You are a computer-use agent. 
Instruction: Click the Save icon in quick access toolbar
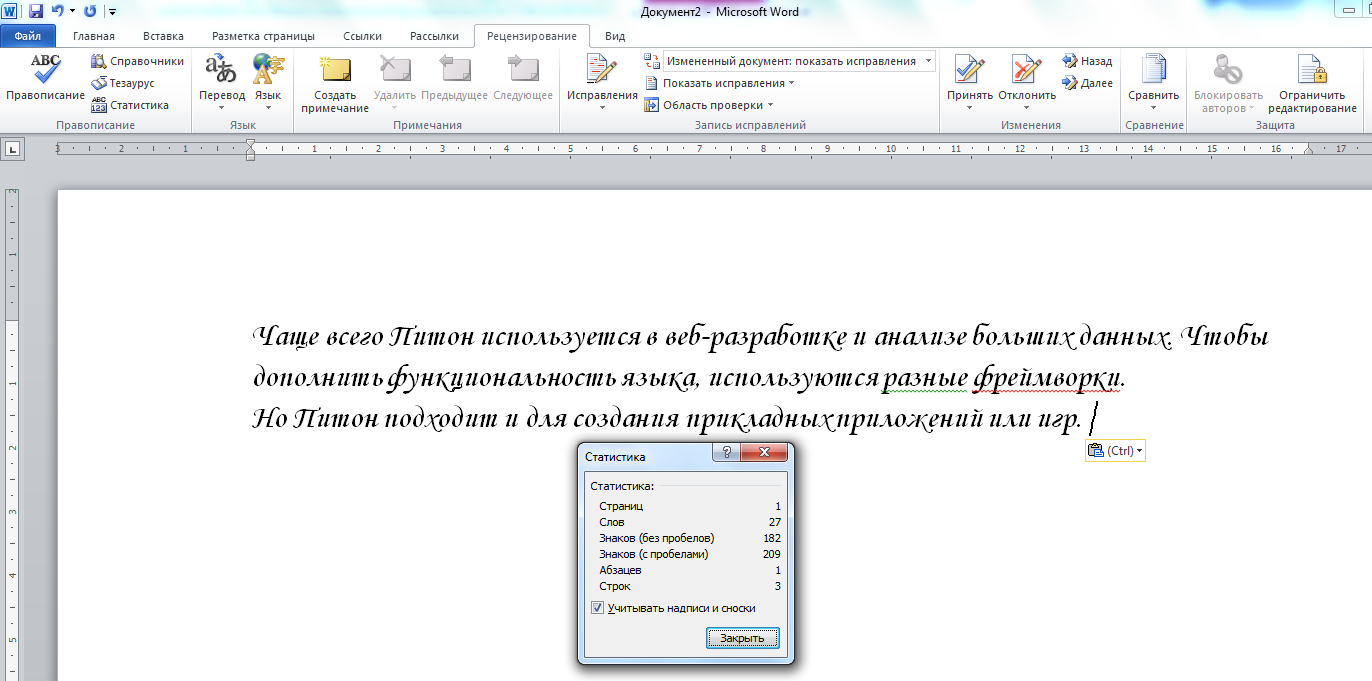36,11
